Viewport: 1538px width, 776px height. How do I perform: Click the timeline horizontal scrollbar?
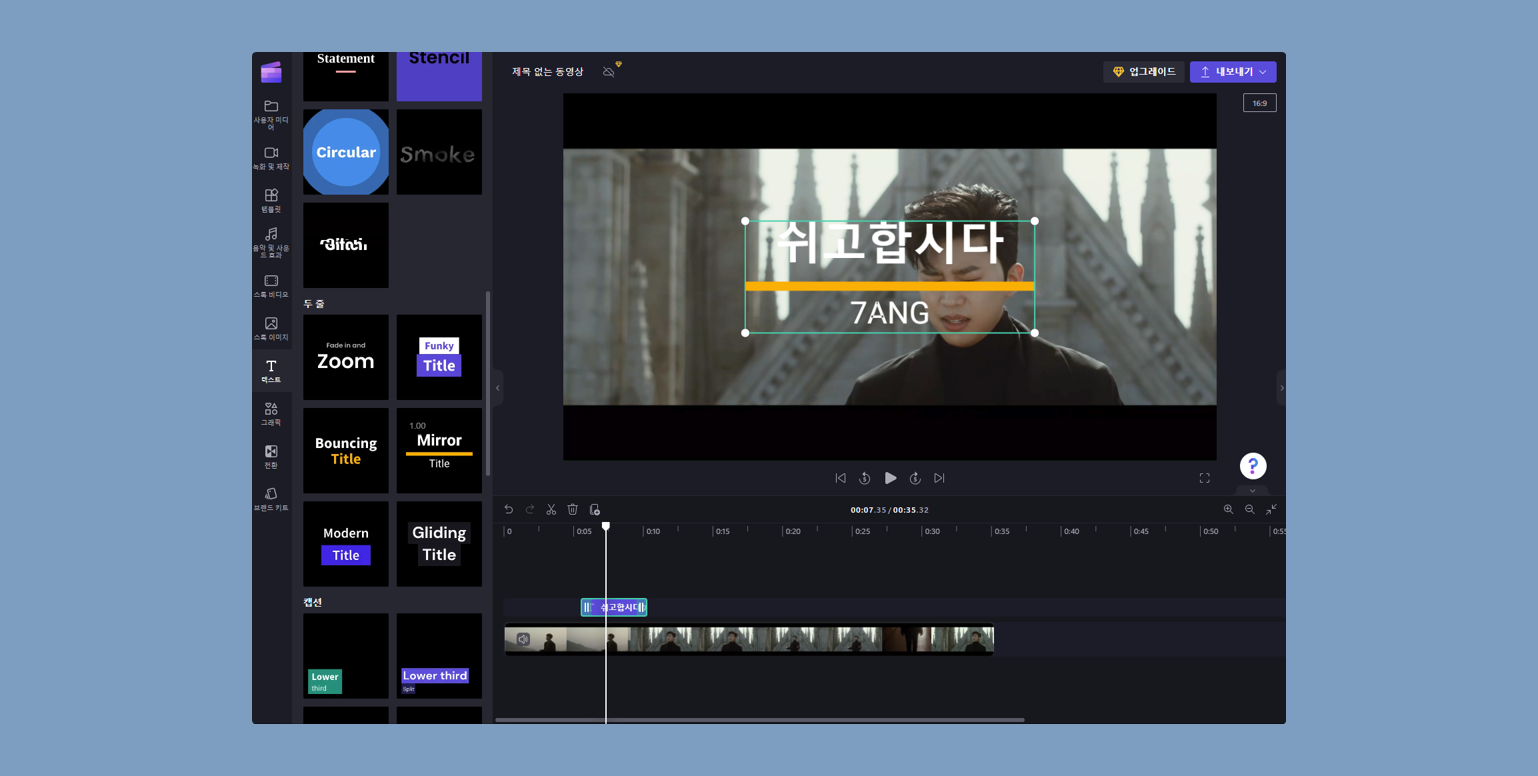(x=760, y=720)
